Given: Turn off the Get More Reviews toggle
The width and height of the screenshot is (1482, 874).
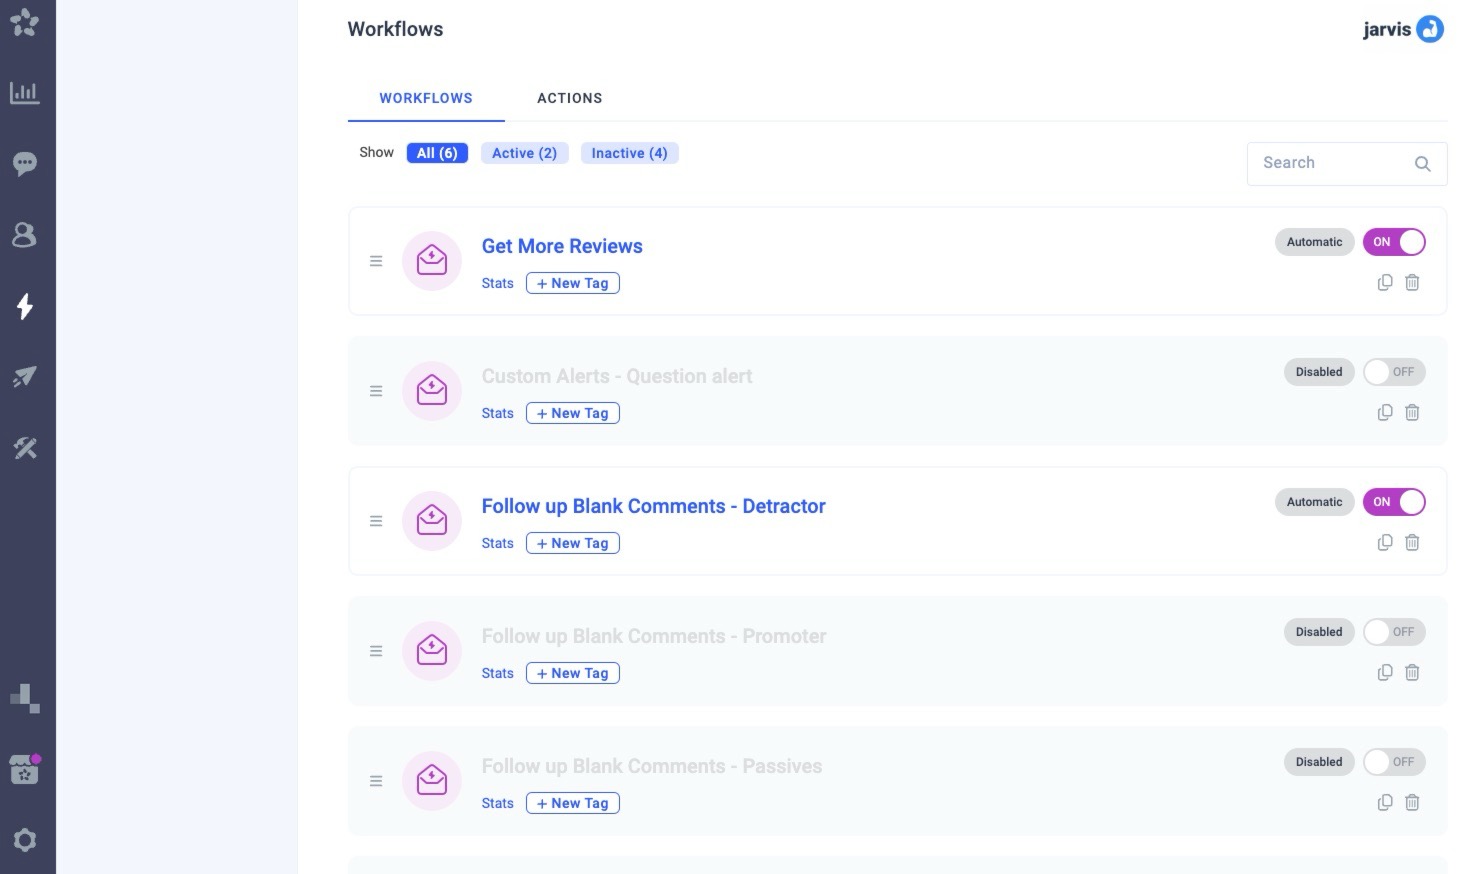Looking at the screenshot, I should [1394, 242].
